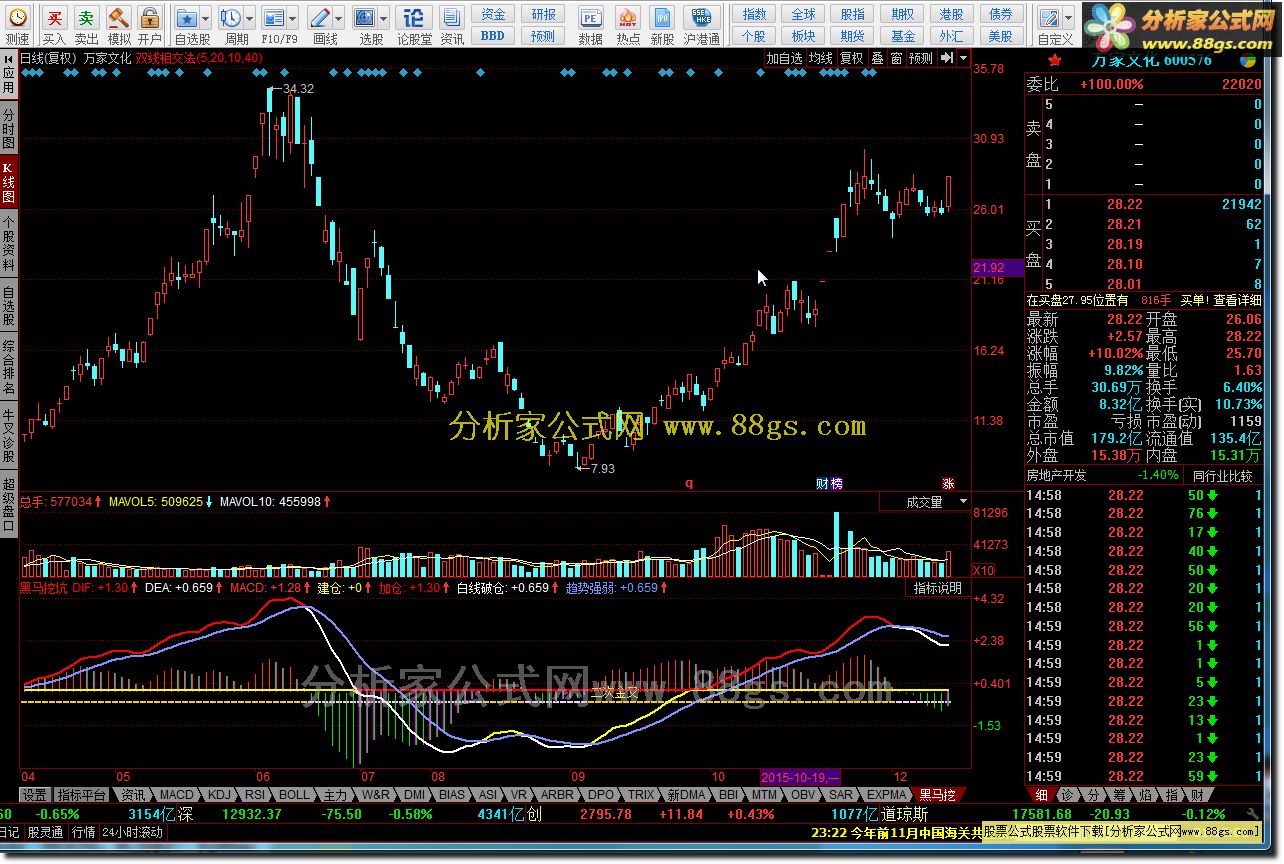Click the 窗 window icon above chart
Viewport: 1284px width, 864px height.
pyautogui.click(x=896, y=59)
